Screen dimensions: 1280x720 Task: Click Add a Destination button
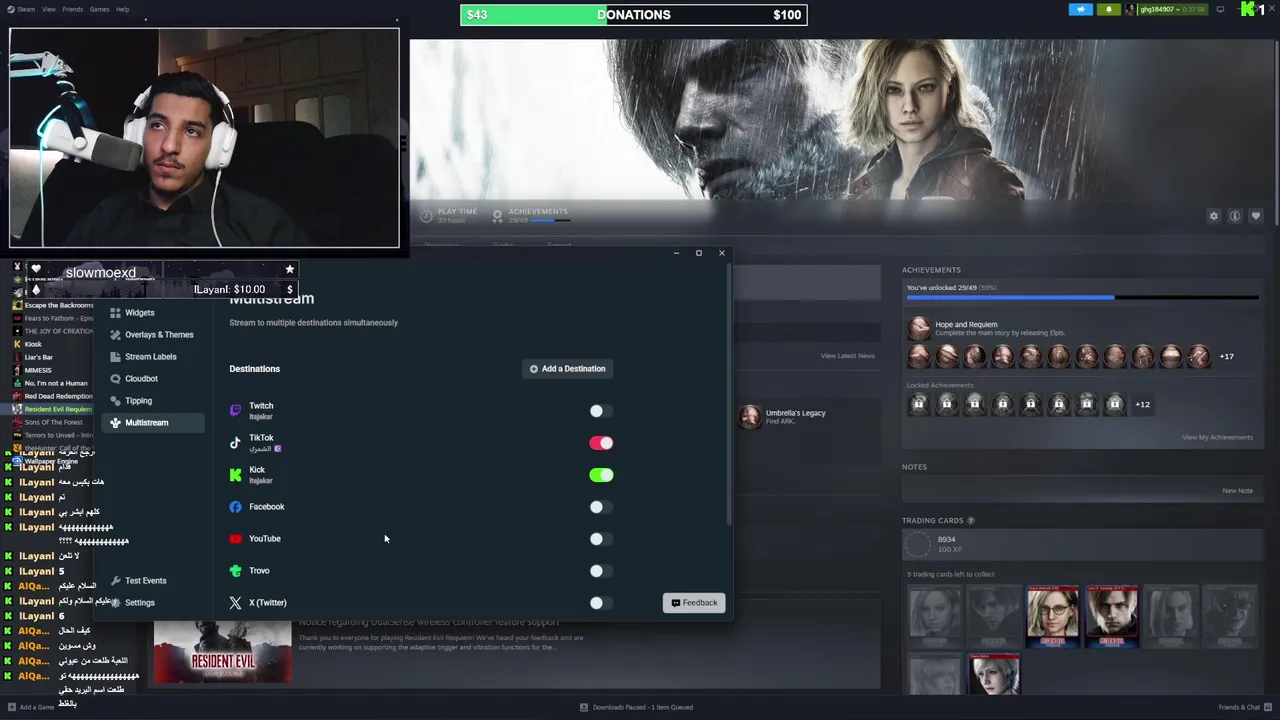point(567,369)
